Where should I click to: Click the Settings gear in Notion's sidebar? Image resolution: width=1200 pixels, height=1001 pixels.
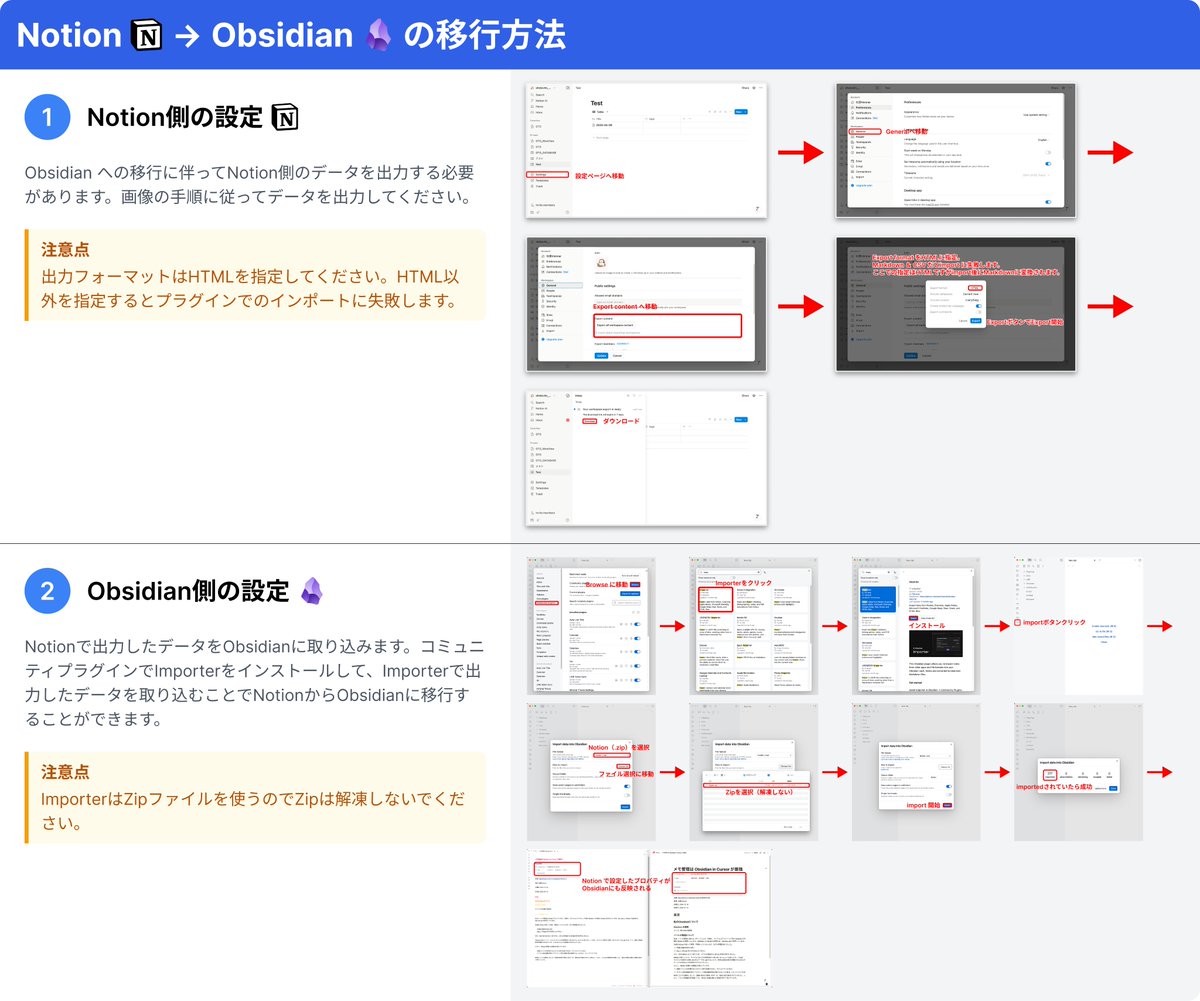pos(533,174)
